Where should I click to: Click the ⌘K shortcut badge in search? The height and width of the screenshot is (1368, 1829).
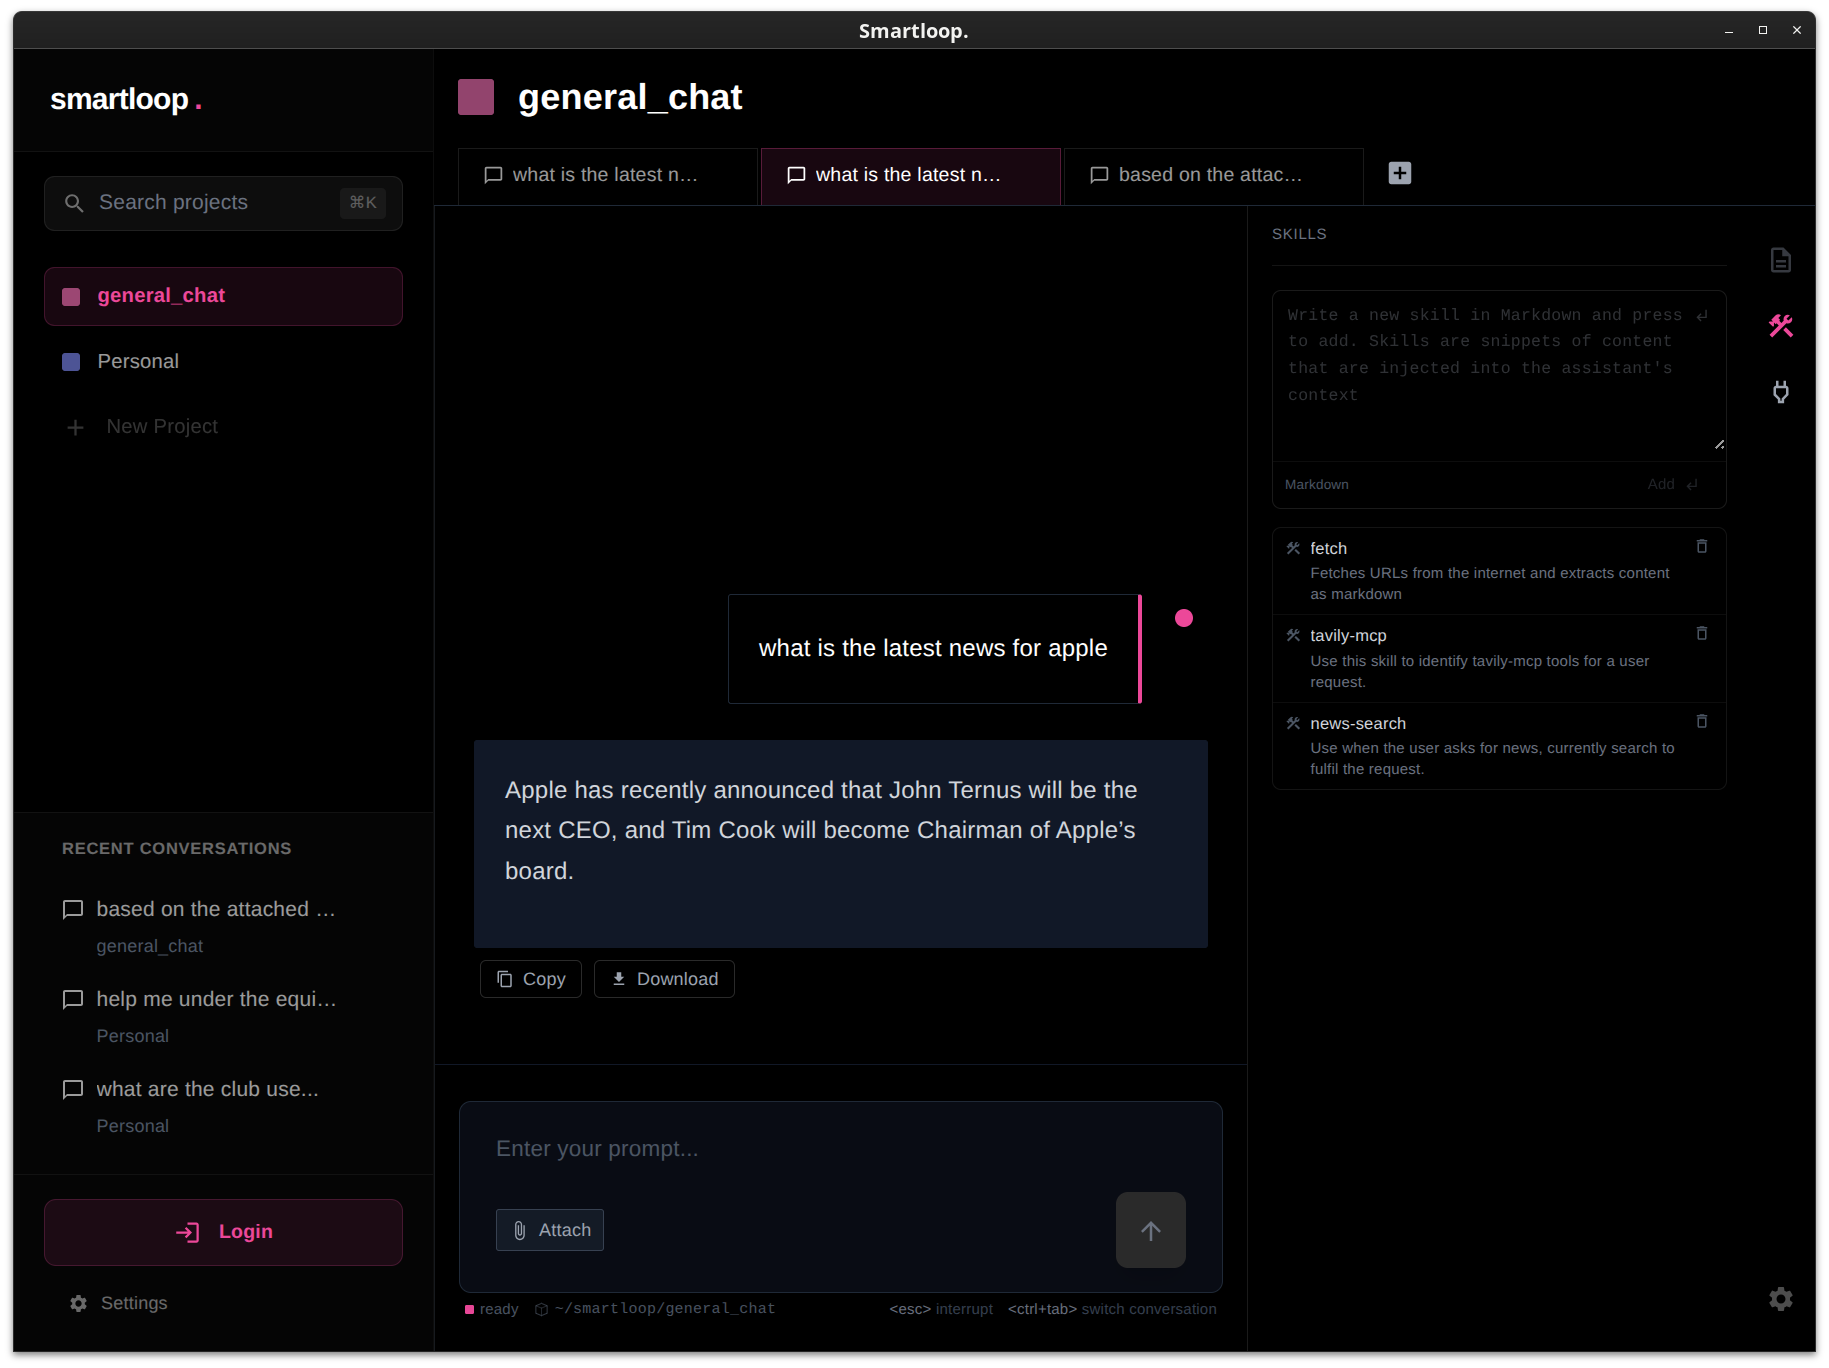[363, 202]
